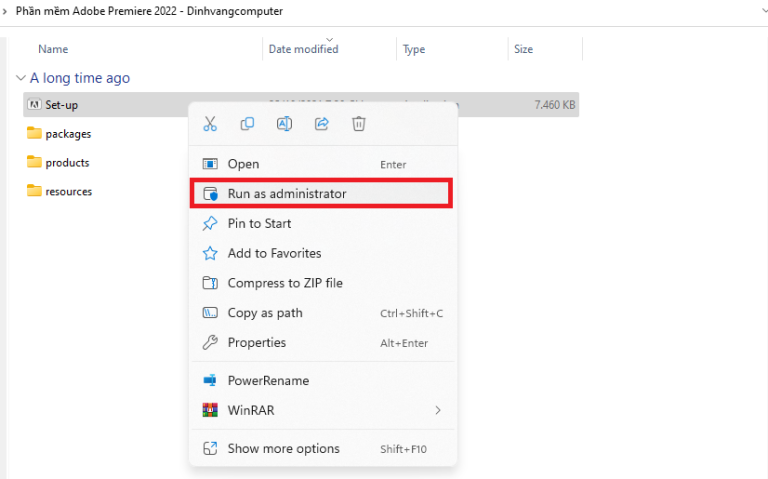This screenshot has width=768, height=479.
Task: Click the Delete trash can icon
Action: click(358, 124)
